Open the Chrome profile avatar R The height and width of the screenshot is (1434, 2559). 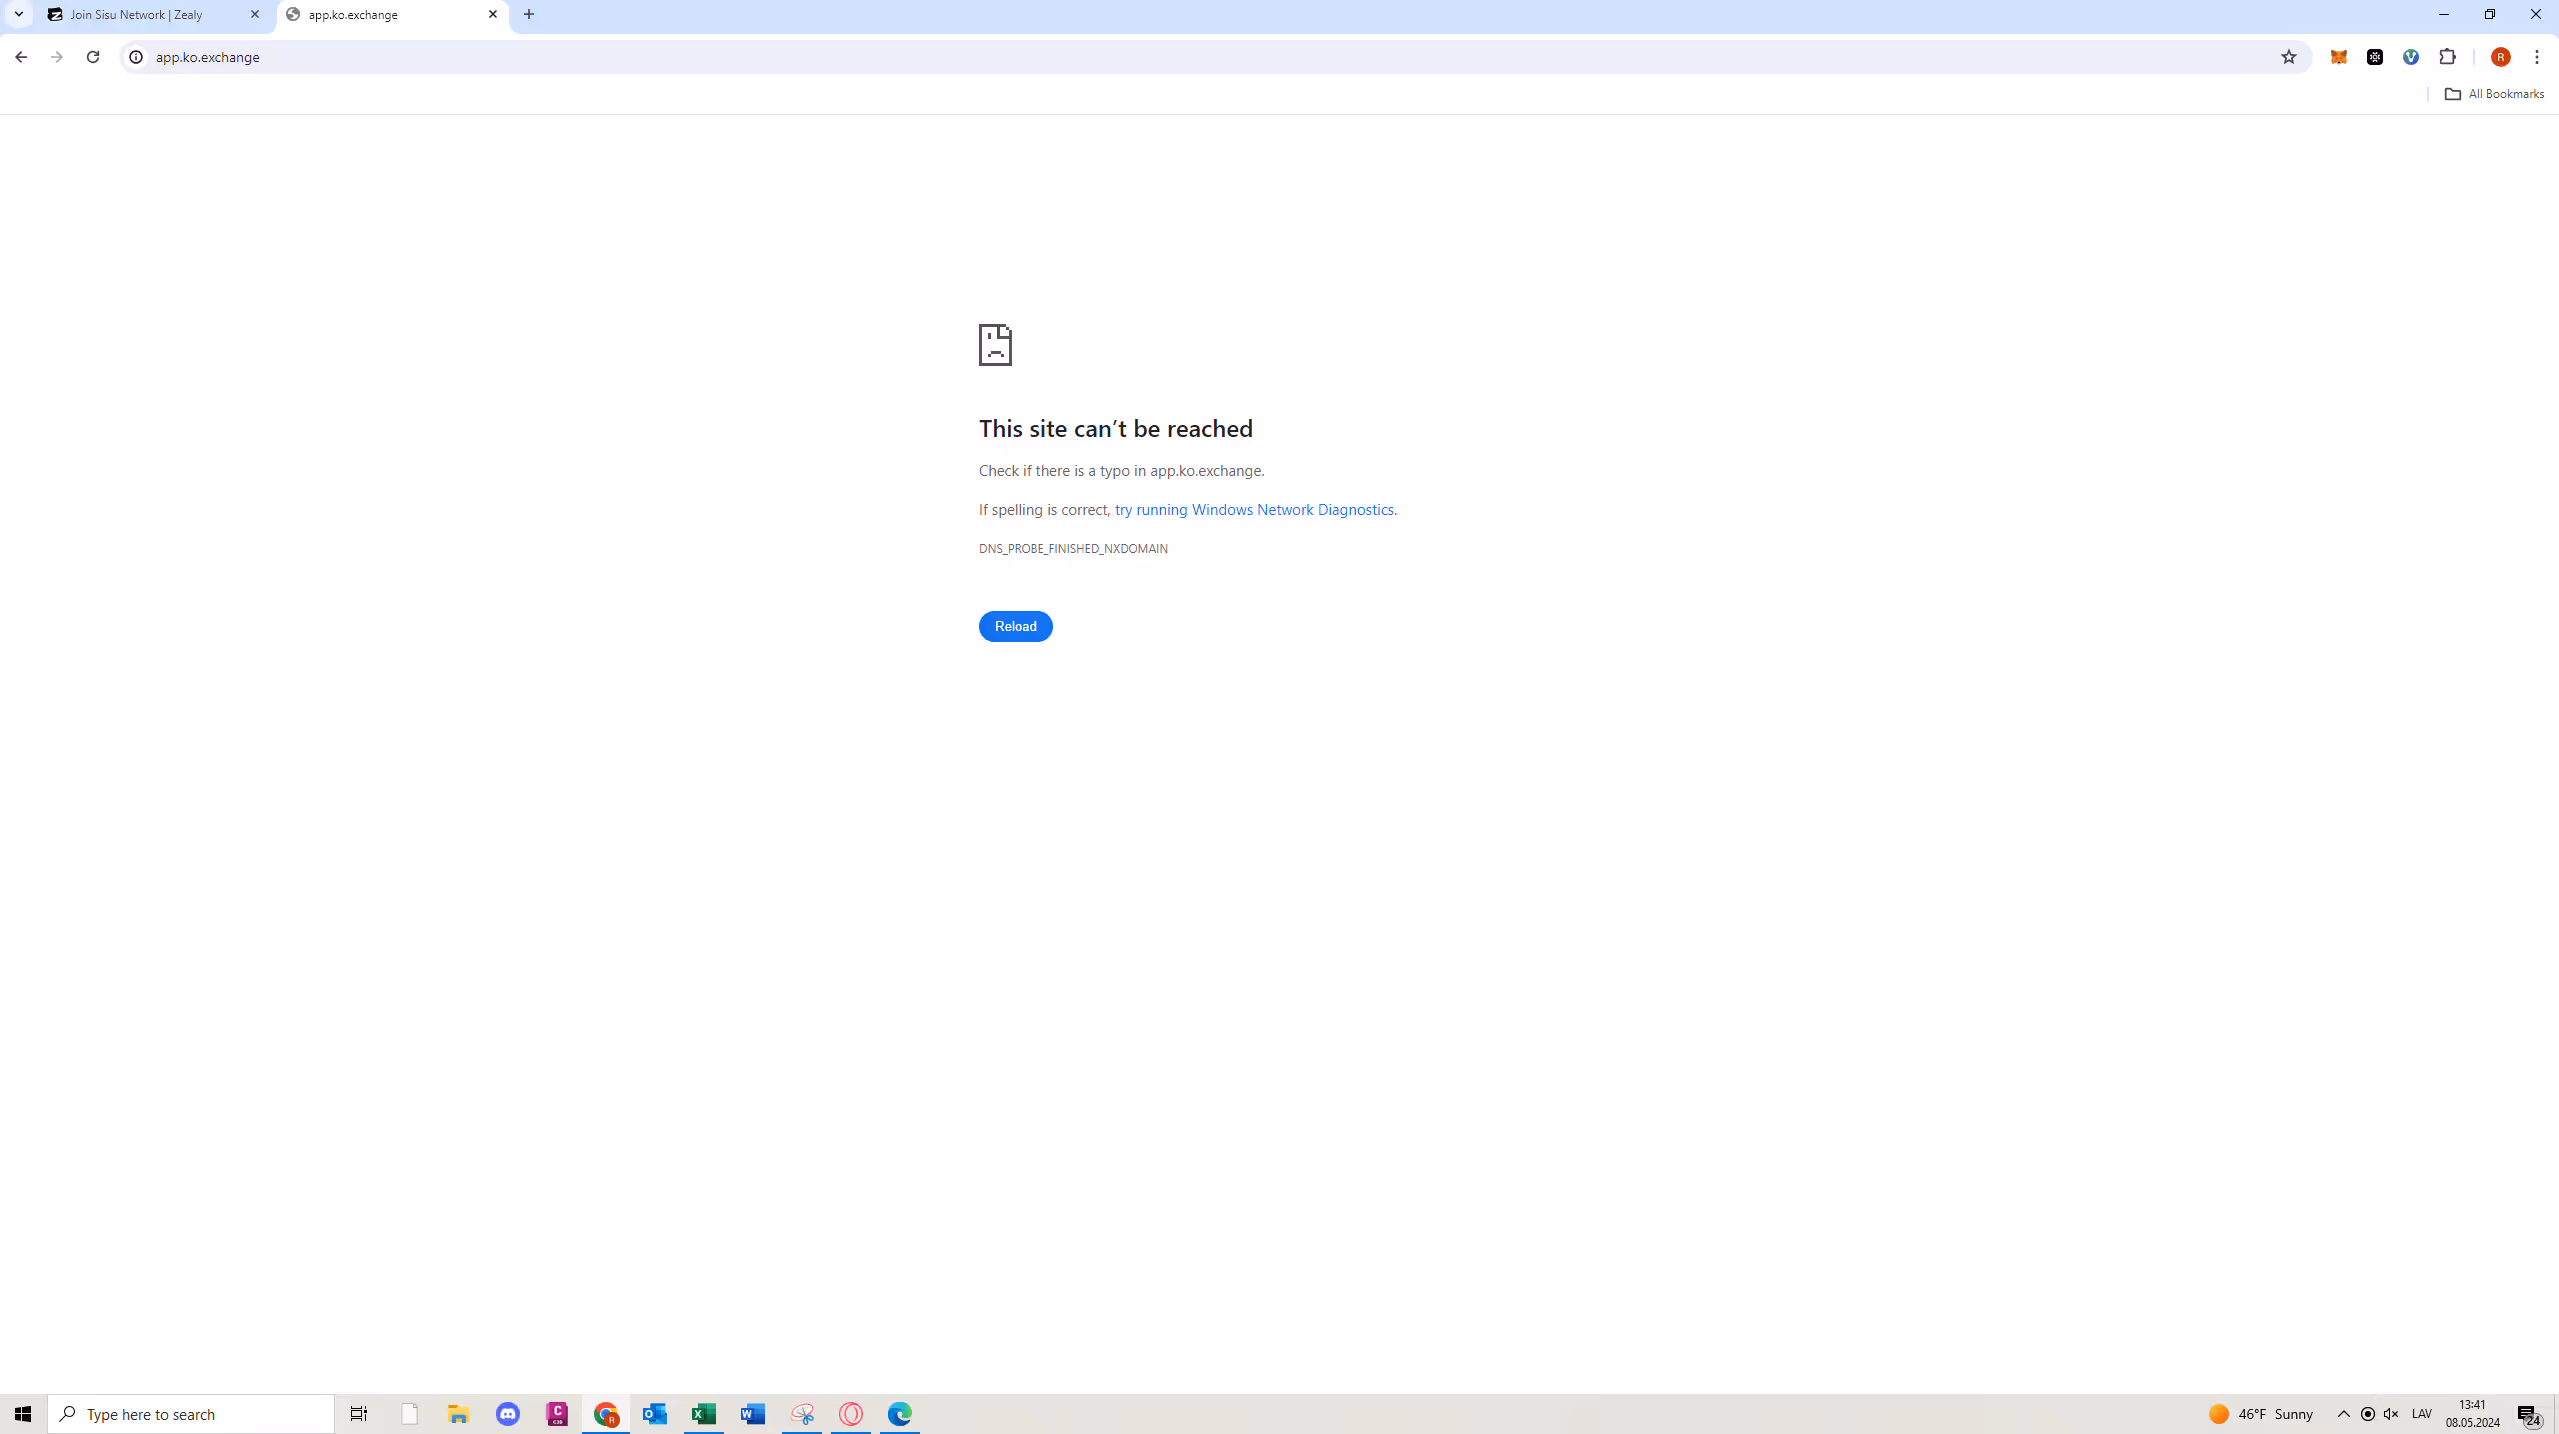click(2500, 57)
